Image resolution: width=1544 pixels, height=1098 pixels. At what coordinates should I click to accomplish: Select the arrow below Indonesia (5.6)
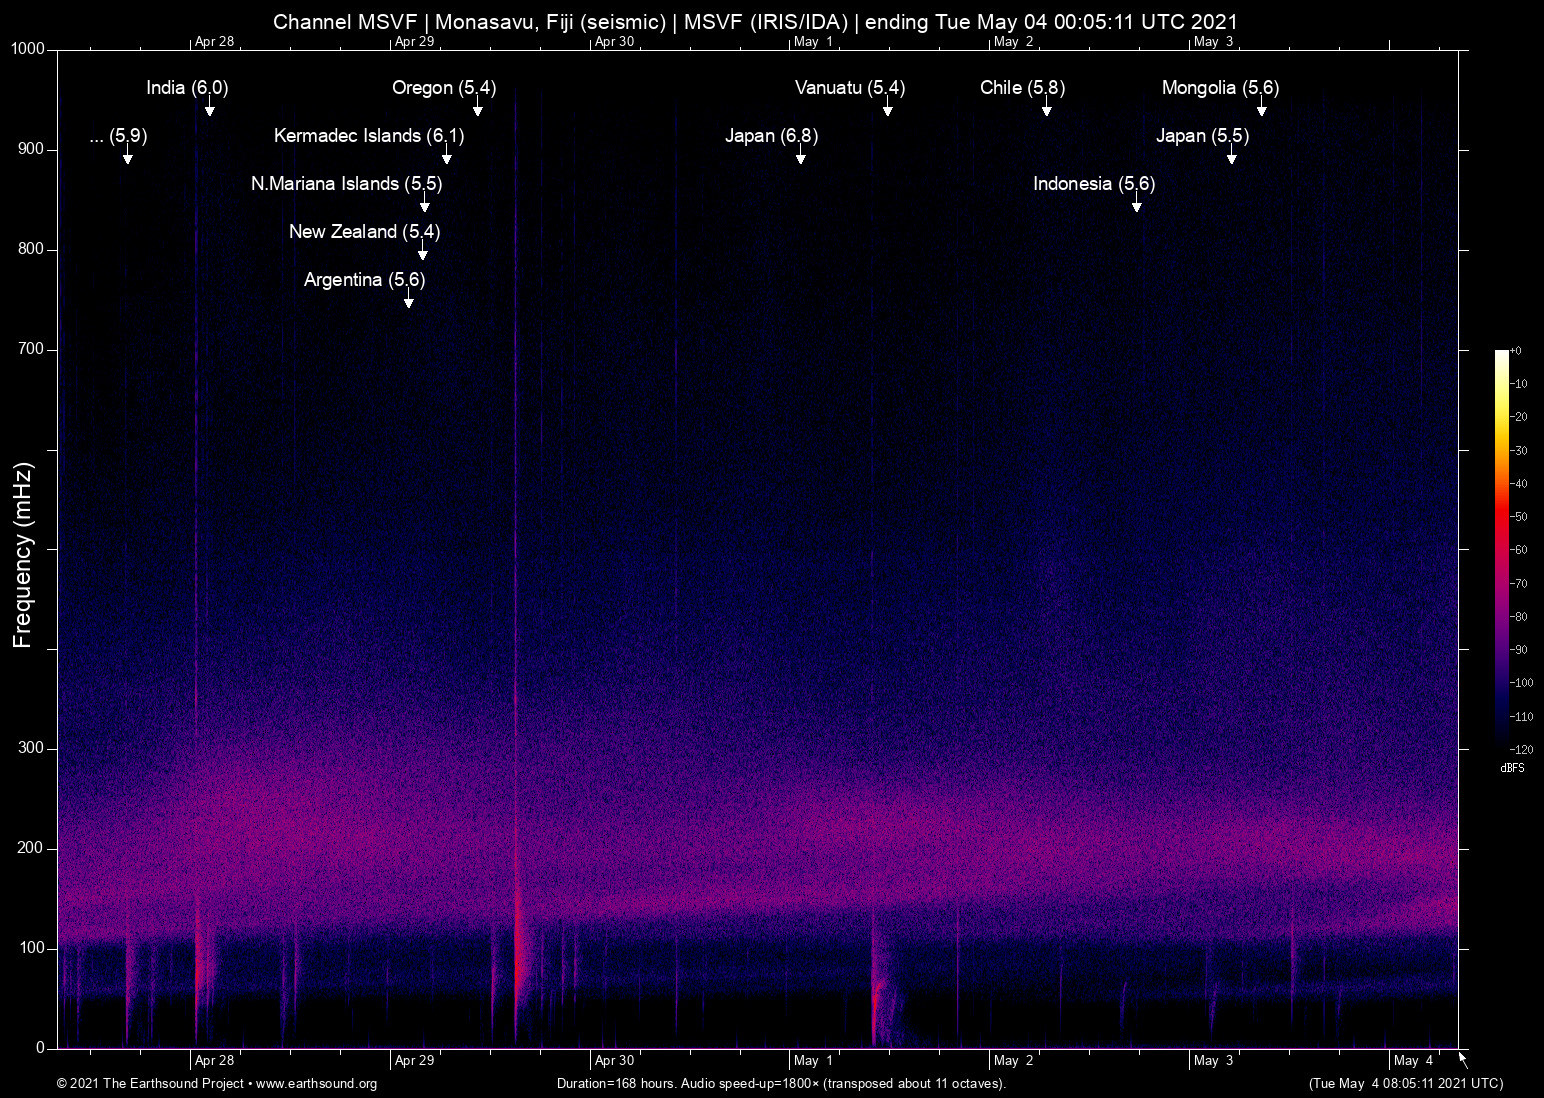pyautogui.click(x=1136, y=205)
